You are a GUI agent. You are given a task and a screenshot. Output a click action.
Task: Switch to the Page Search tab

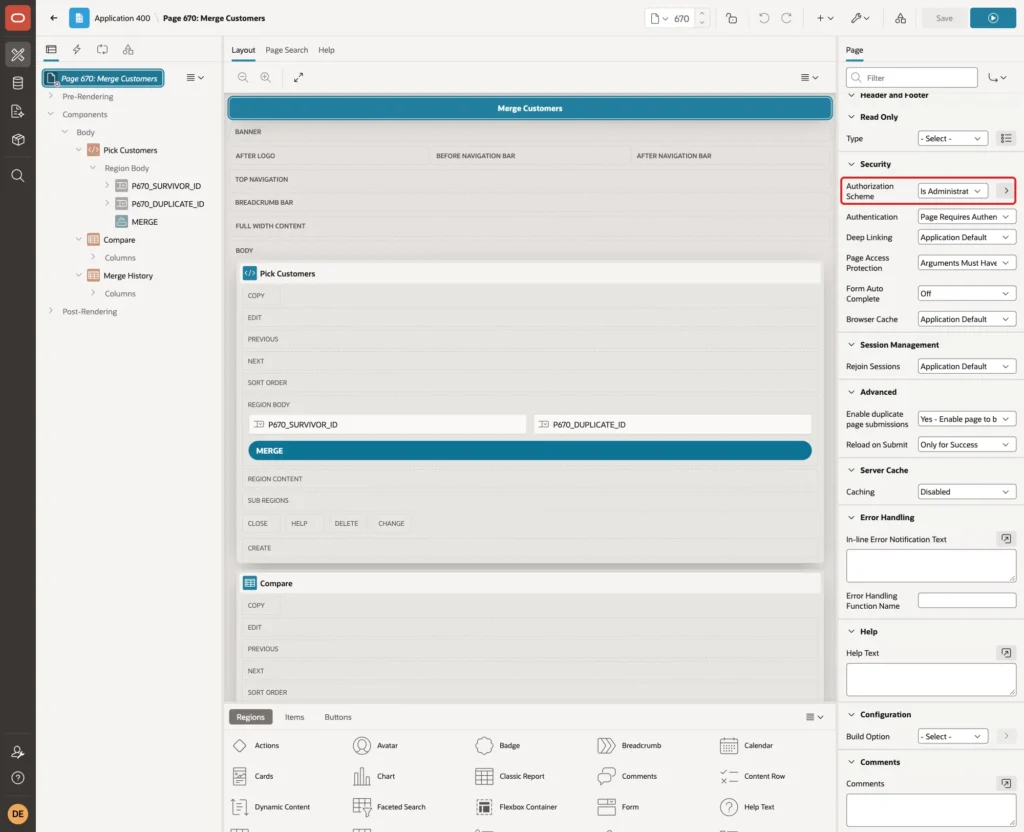point(286,50)
